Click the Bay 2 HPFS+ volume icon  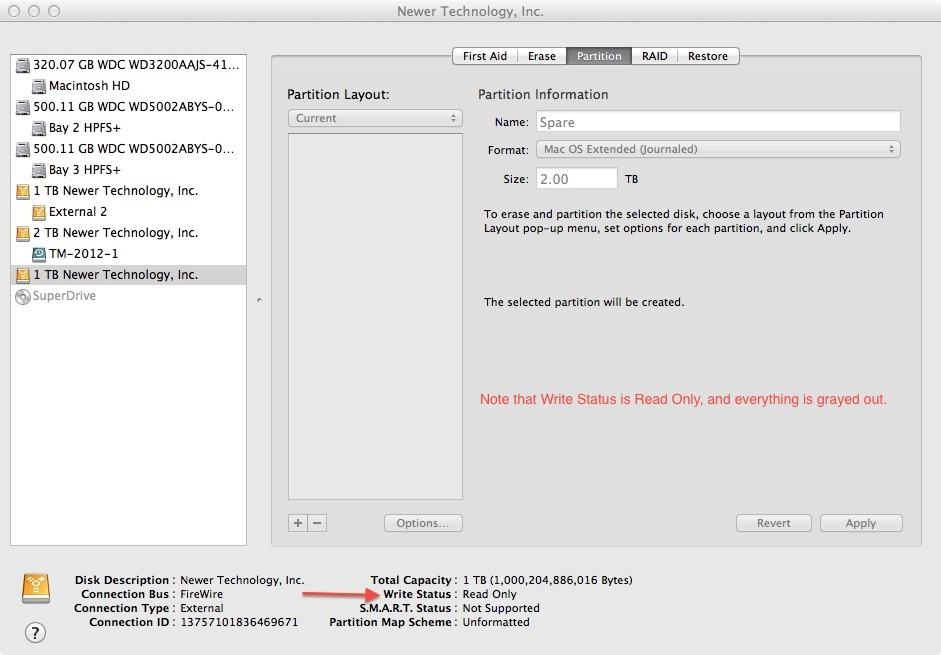(38, 128)
